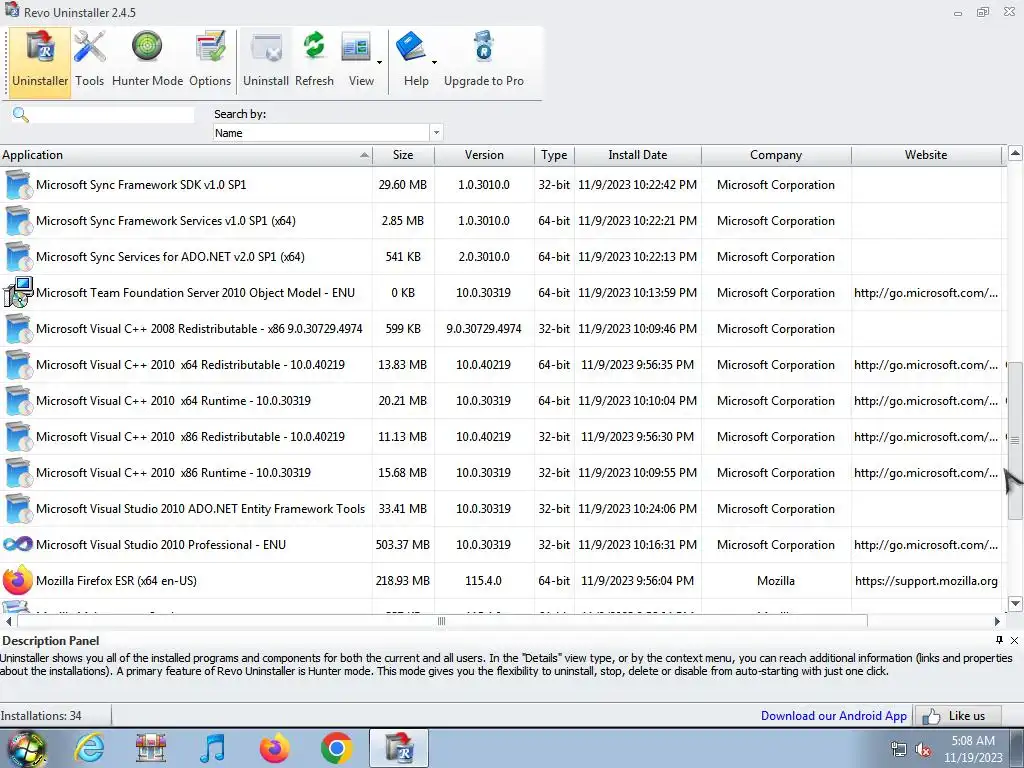This screenshot has width=1024, height=768.
Task: Open the taskbar clock showing 5:08 AM
Action: click(973, 748)
